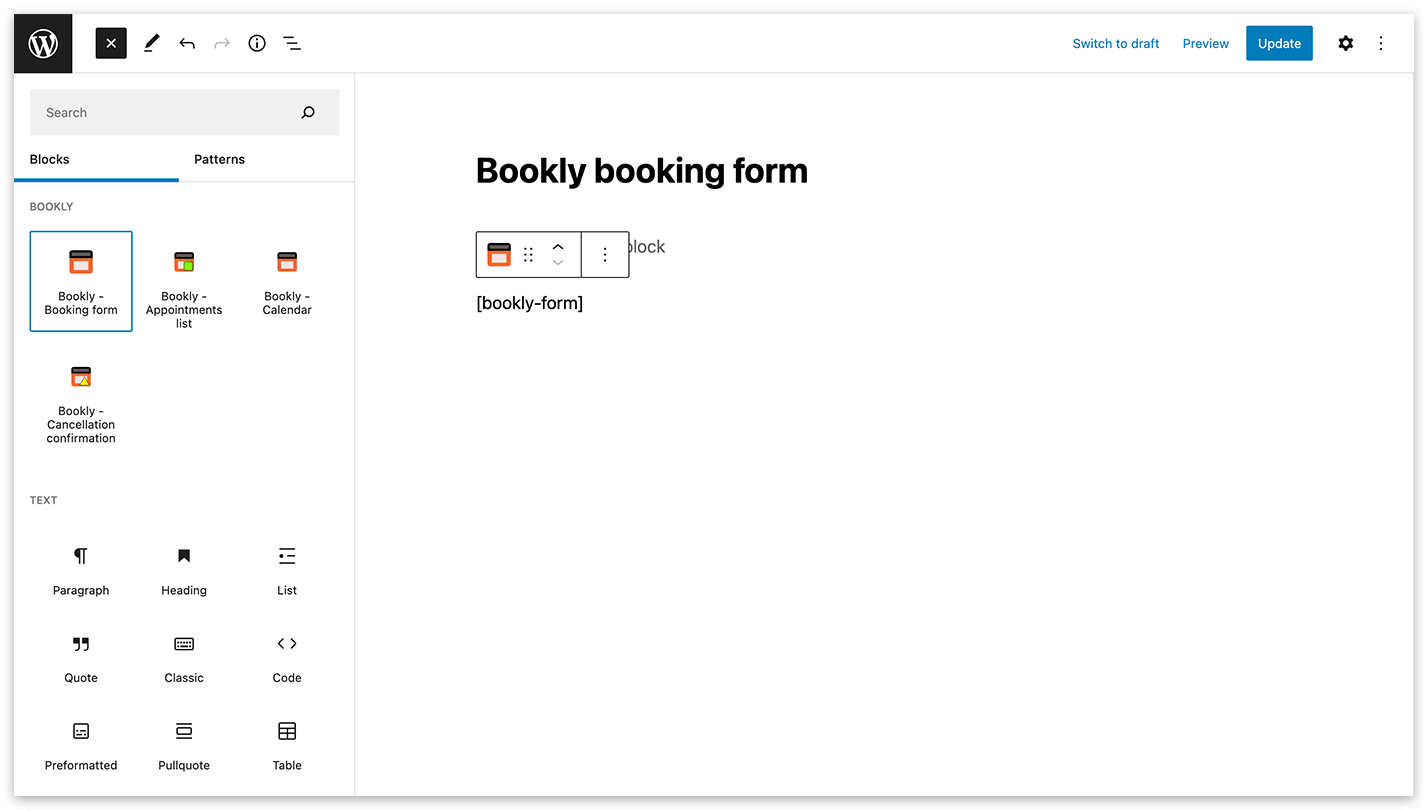Open the List View outline

pos(292,43)
